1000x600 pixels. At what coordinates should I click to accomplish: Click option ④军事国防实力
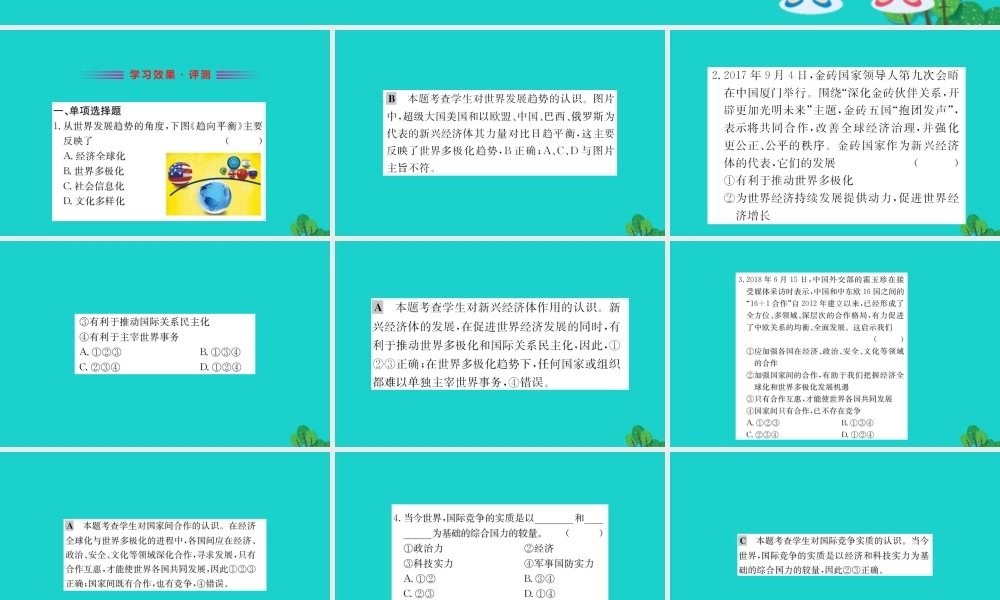click(559, 563)
